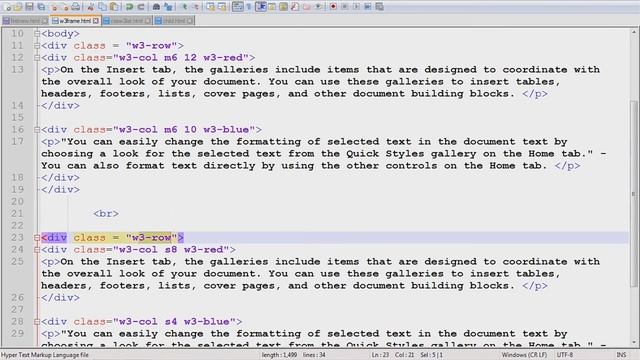Viewport: 640px width, 360px height.
Task: Click "w3-col m6 10 w3-blue" class value
Action: 184,130
